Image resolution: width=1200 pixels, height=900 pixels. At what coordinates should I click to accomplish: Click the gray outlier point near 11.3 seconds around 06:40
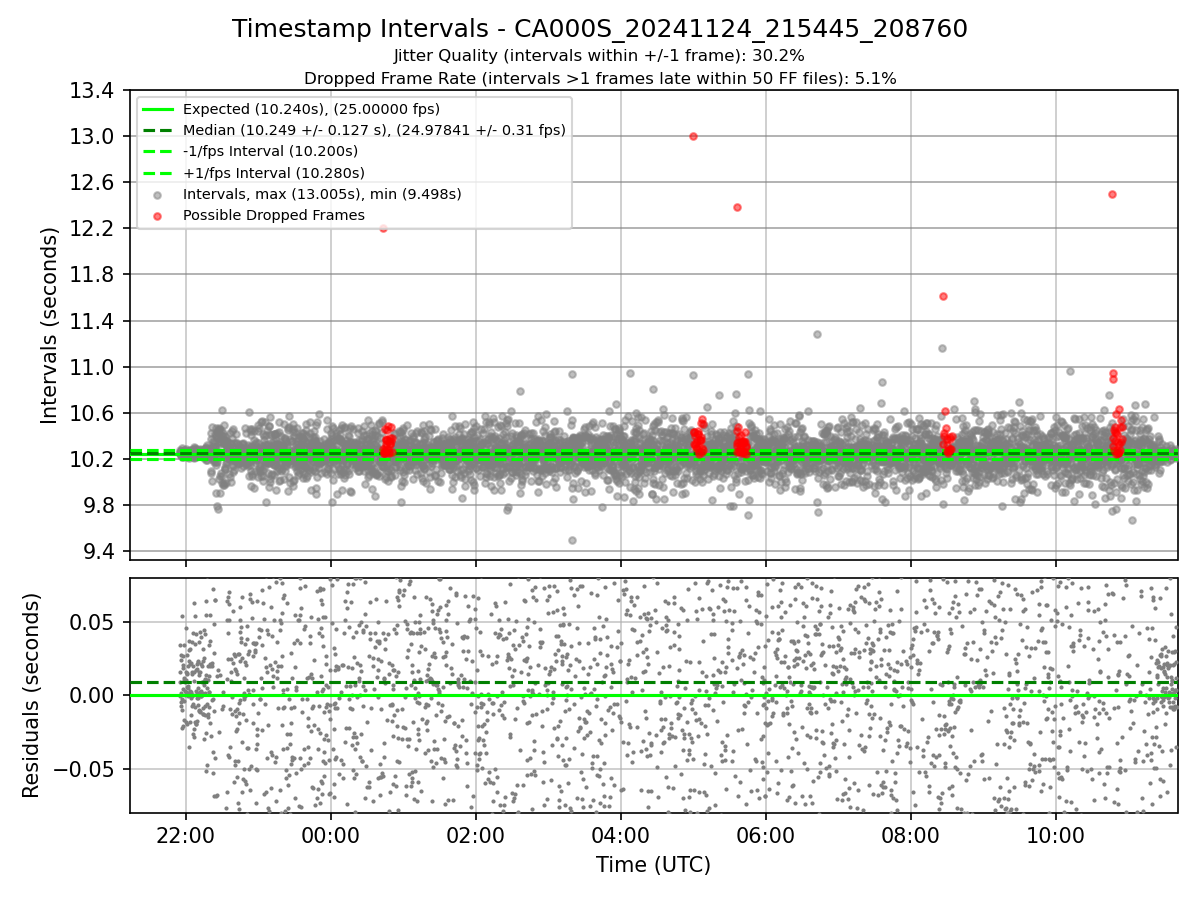pos(817,334)
